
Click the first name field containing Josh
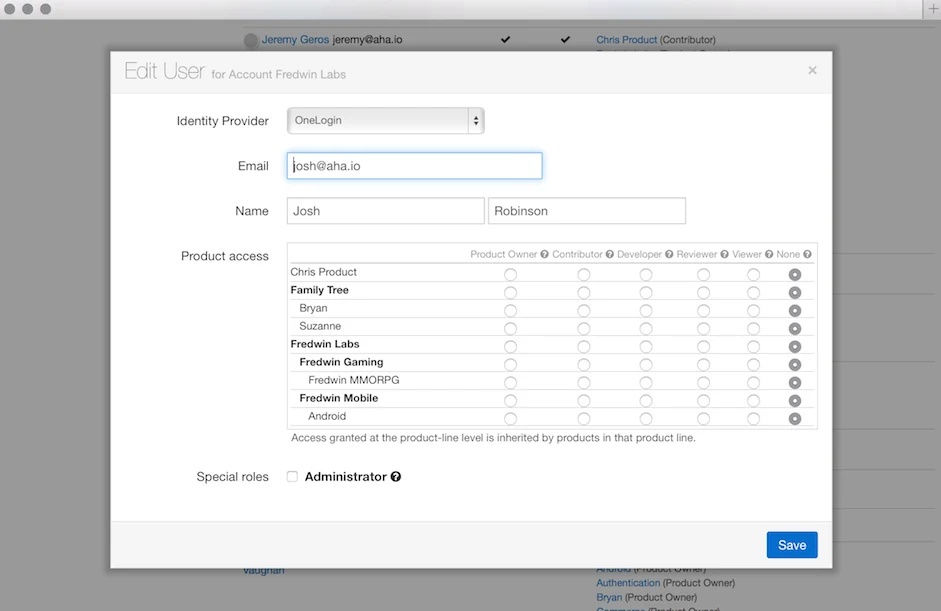pos(385,211)
